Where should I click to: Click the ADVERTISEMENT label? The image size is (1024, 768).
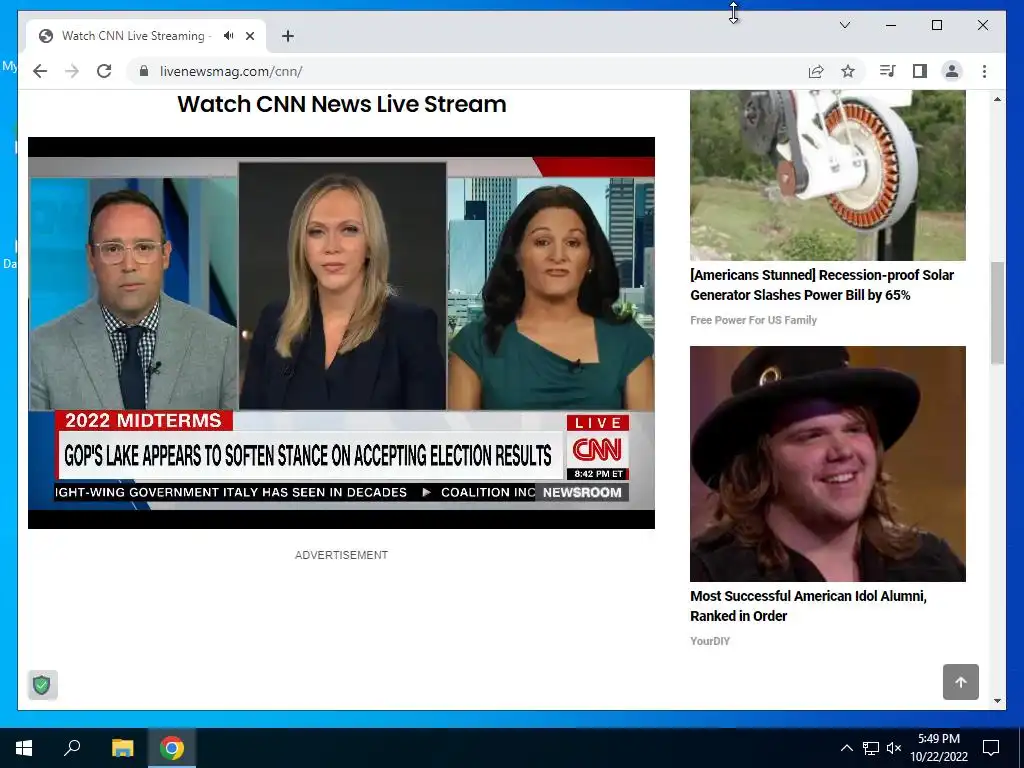click(341, 555)
